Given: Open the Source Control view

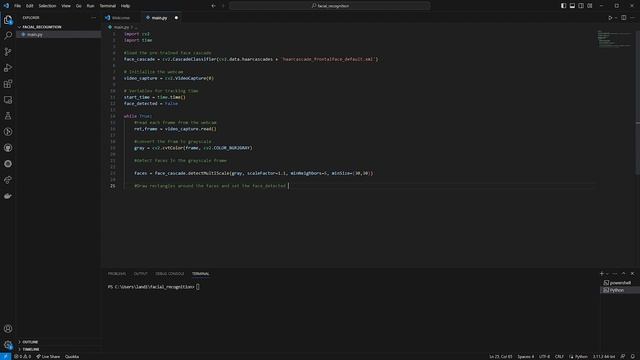Looking at the screenshot, I should [x=8, y=51].
